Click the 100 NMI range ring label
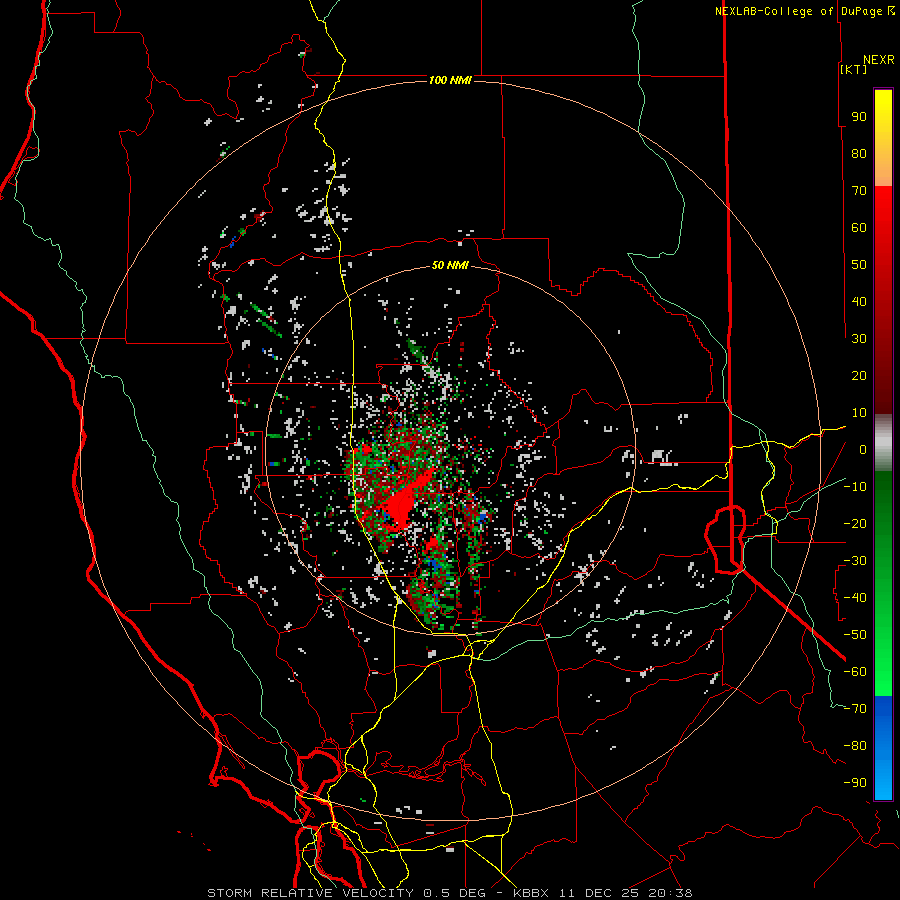This screenshot has height=900, width=900. pos(450,80)
